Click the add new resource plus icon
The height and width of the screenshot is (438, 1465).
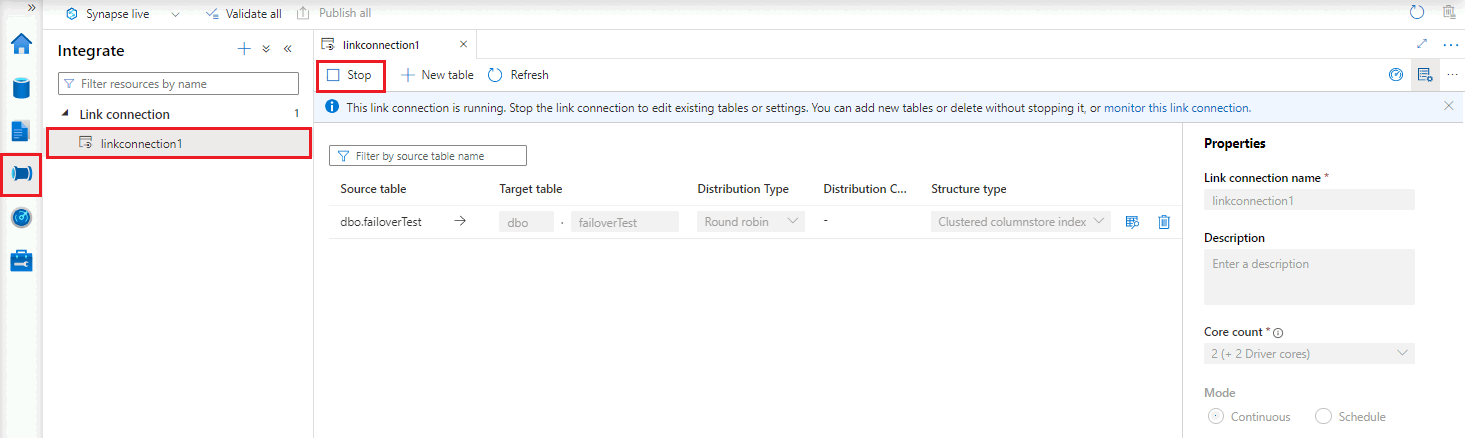[244, 49]
